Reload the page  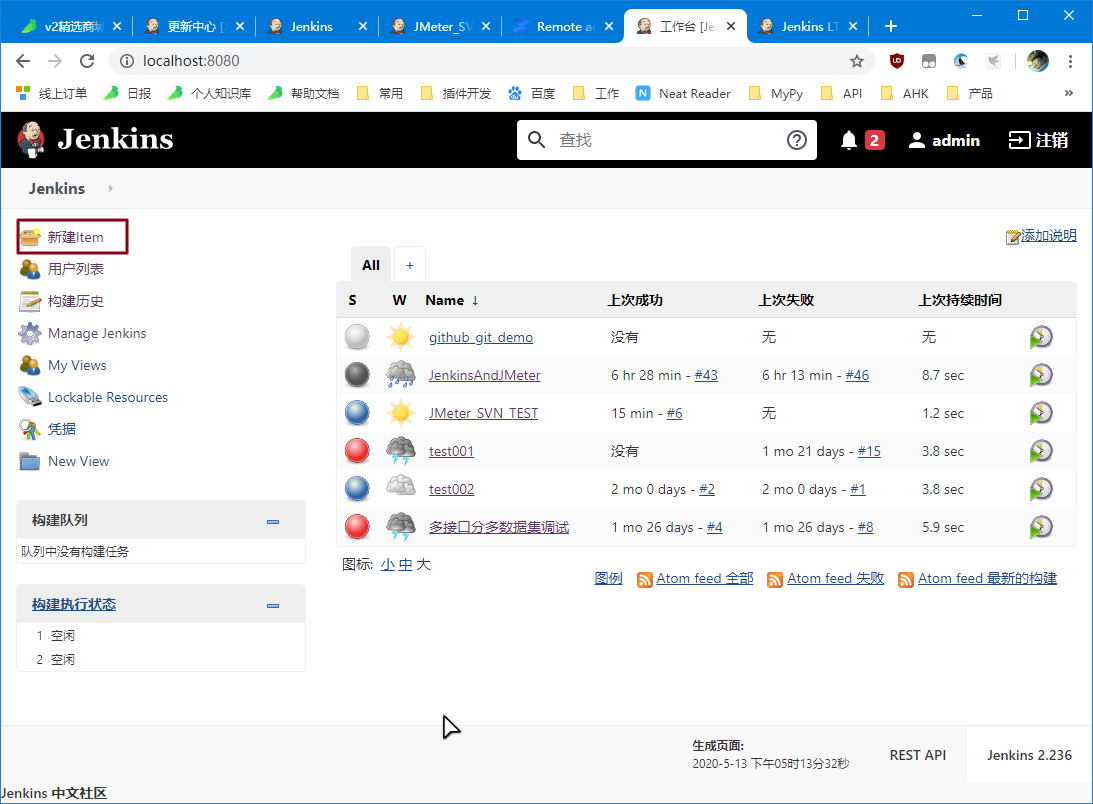click(x=87, y=61)
